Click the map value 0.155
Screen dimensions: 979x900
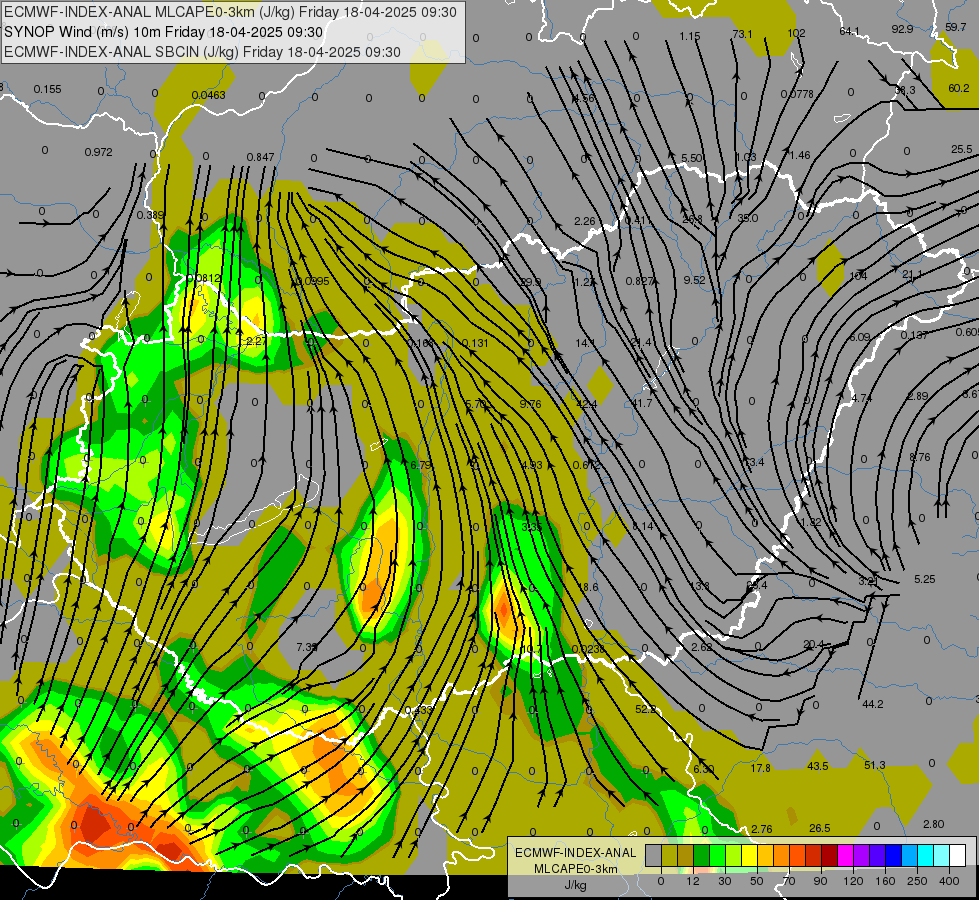pyautogui.click(x=47, y=89)
